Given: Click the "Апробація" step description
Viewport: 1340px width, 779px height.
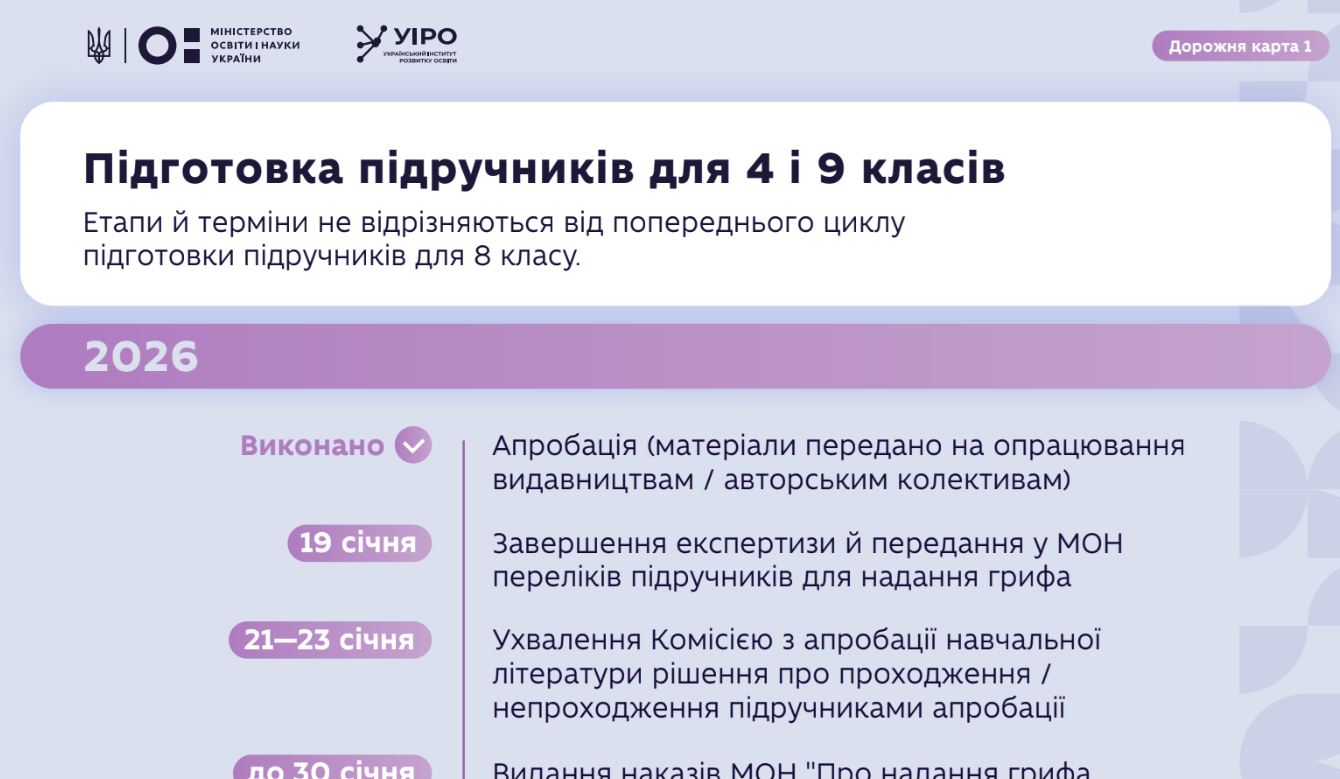Looking at the screenshot, I should [837, 462].
